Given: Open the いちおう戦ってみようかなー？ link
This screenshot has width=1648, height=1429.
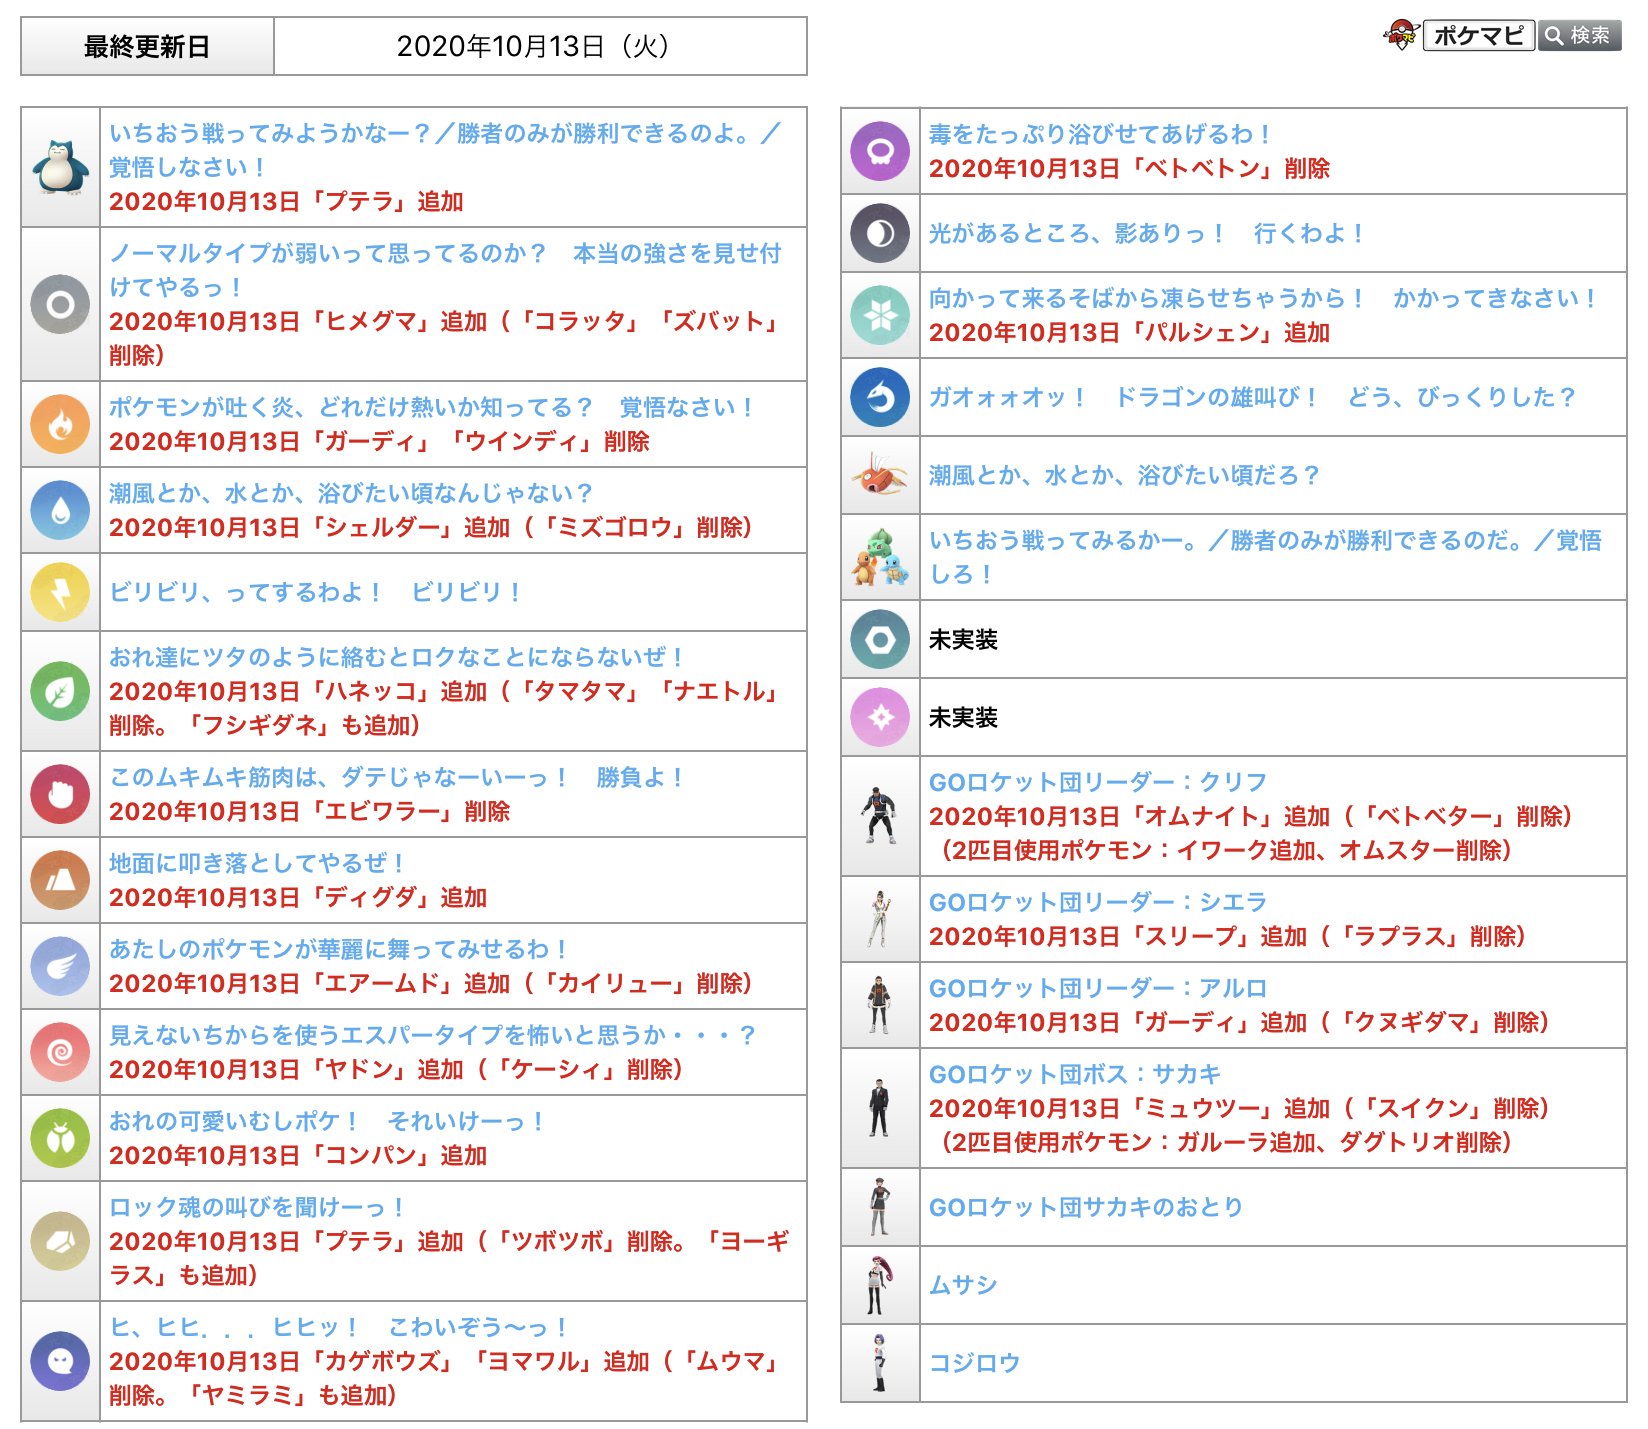Looking at the screenshot, I should coord(445,150).
